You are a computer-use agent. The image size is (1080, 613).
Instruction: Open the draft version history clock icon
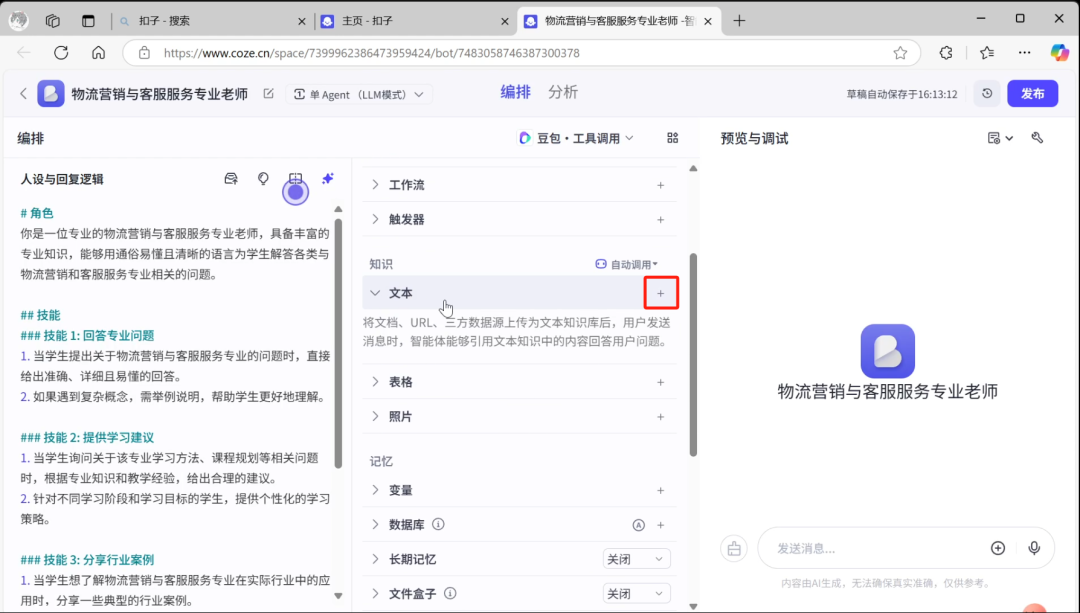click(x=986, y=92)
